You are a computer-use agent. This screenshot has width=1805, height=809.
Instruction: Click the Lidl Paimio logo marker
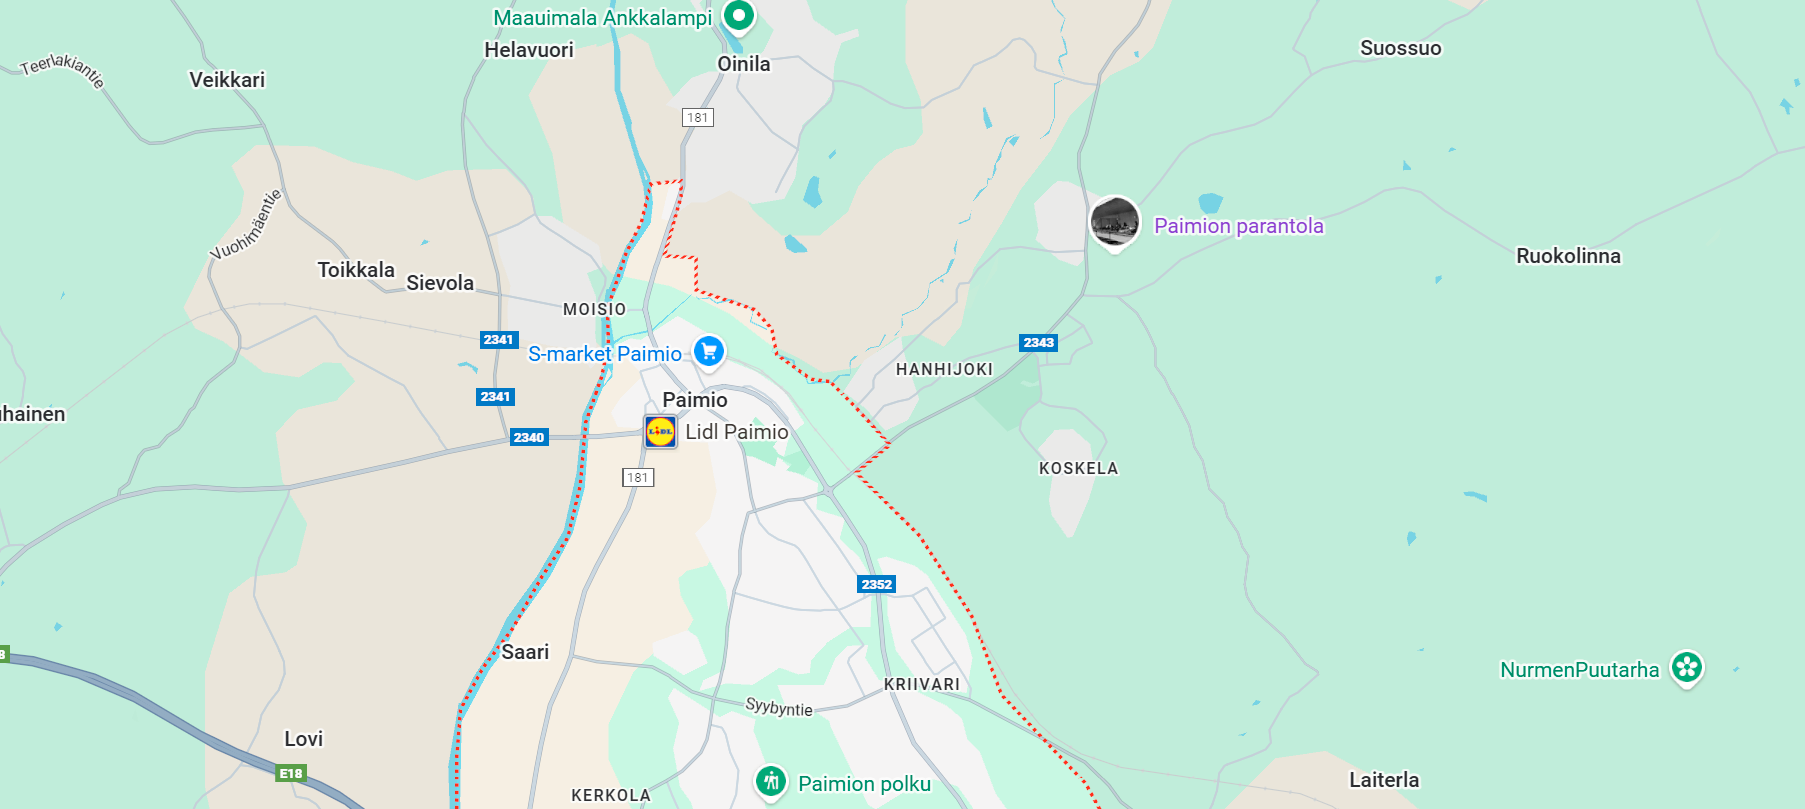[x=660, y=432]
